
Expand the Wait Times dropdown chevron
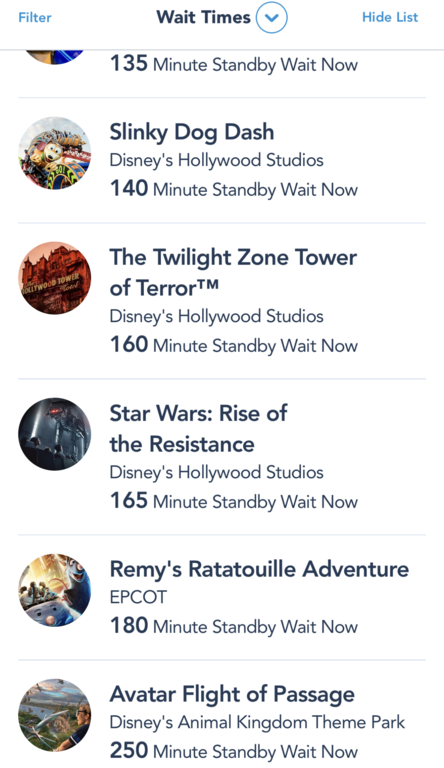pyautogui.click(x=271, y=18)
